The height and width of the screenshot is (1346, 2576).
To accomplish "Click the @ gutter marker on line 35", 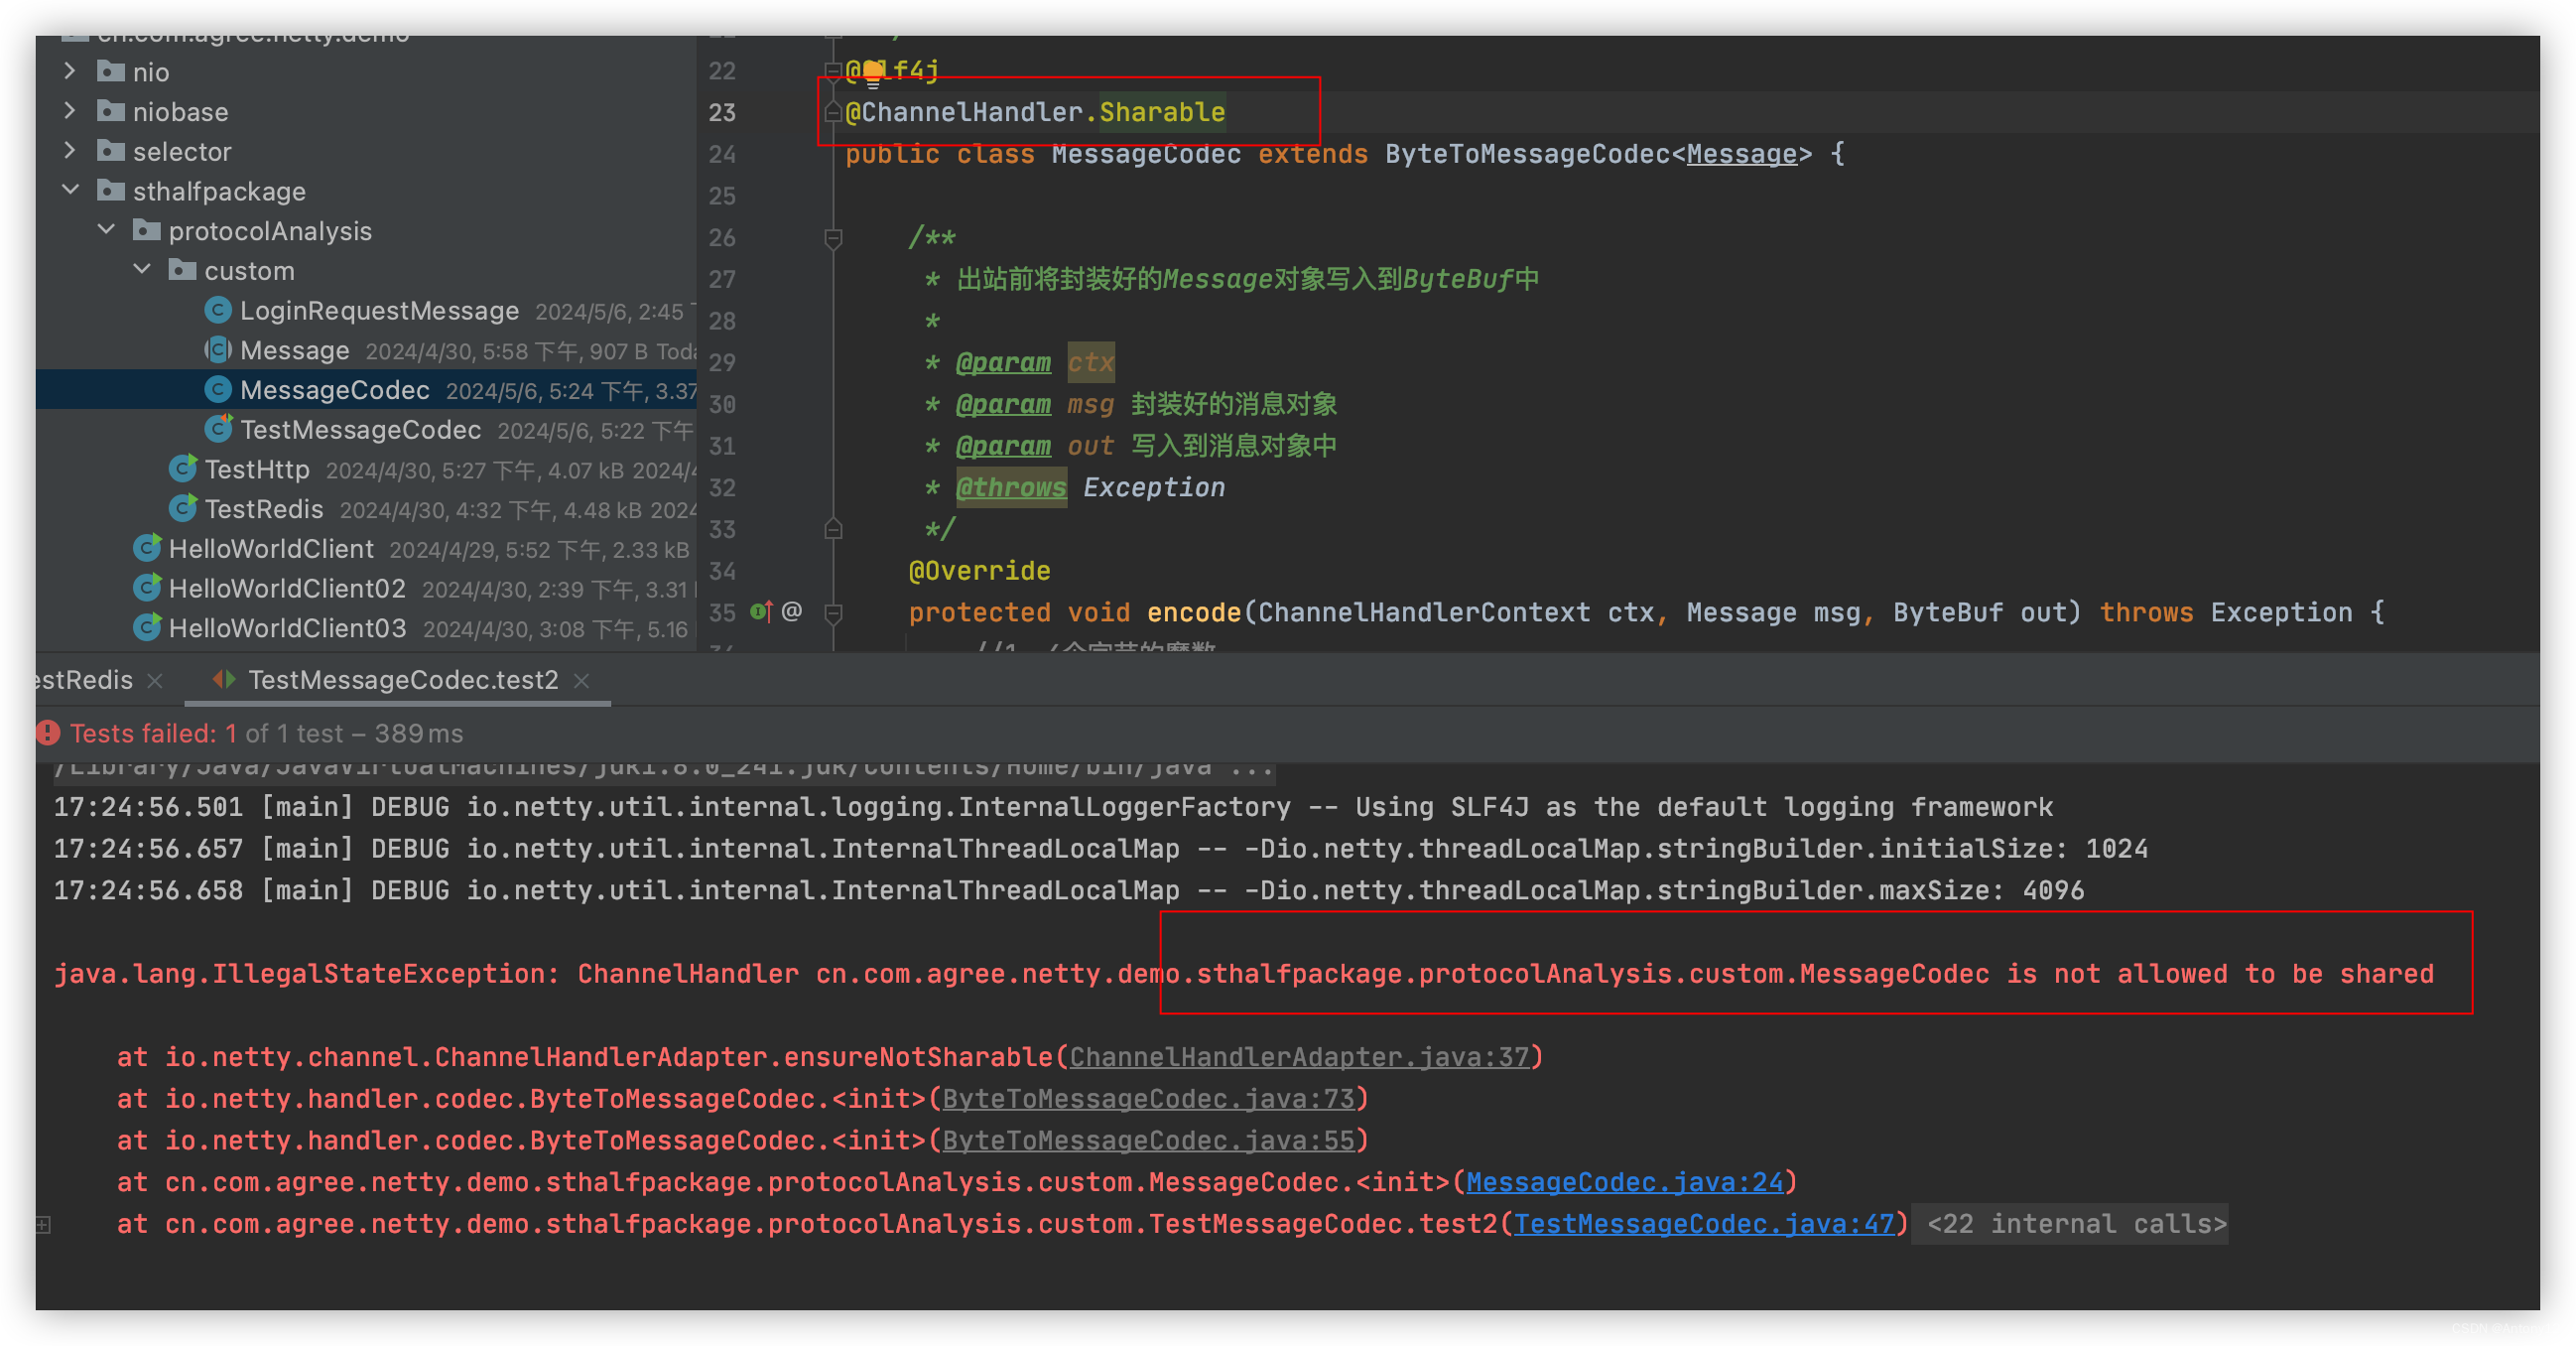I will click(x=791, y=611).
